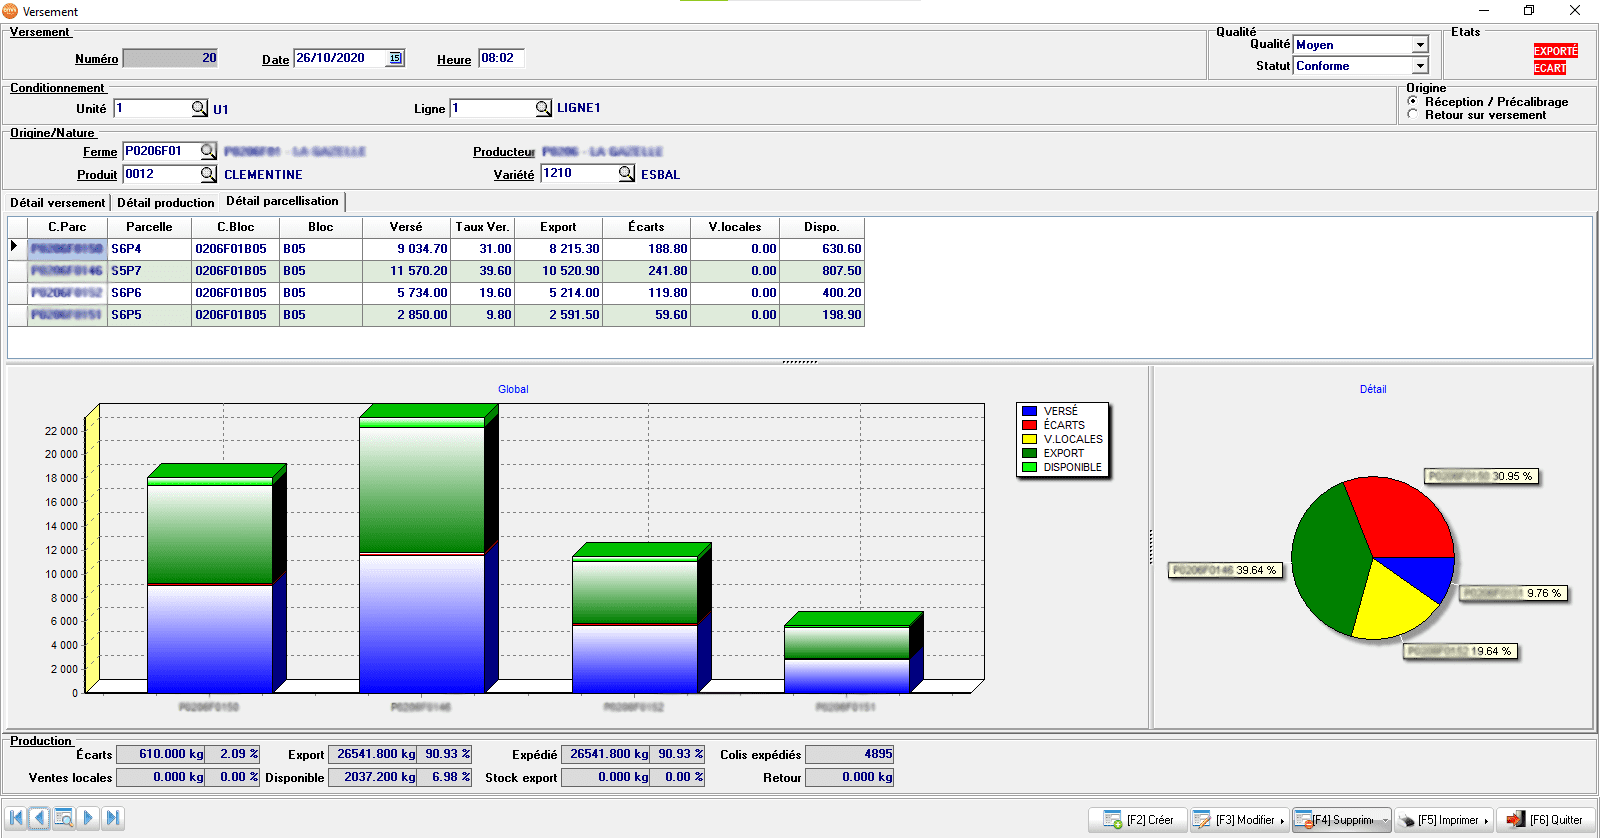
Task: Select the row selector for parcelle S6P4
Action: 17,248
